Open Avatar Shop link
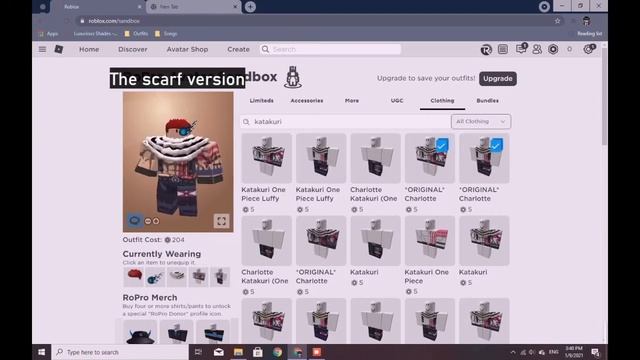Viewport: 640px width, 360px height. 187,49
